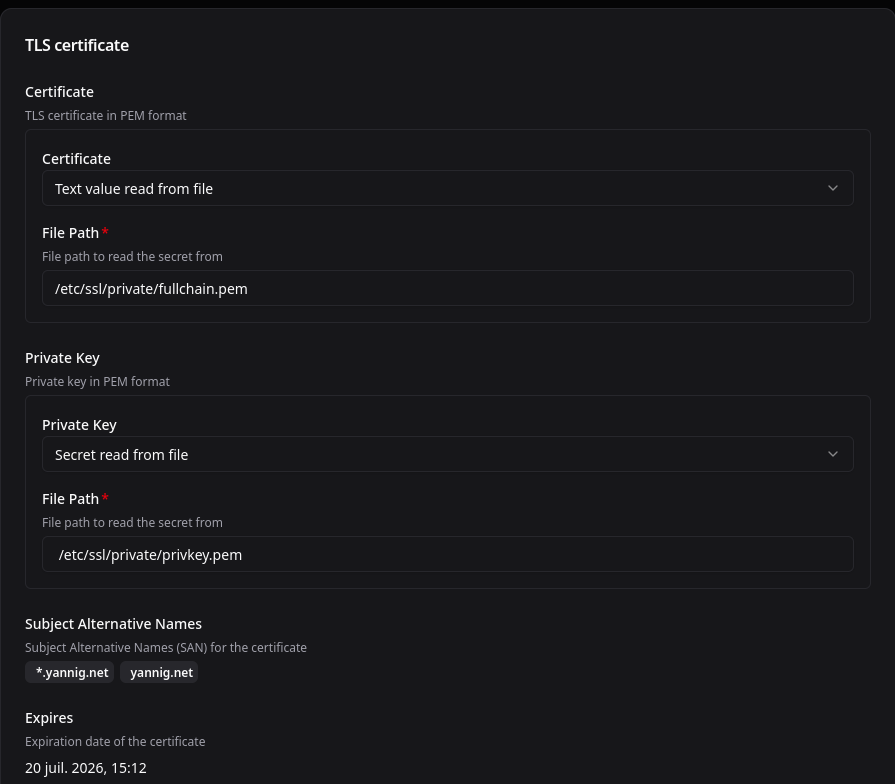Click 'Expiration date of the certificate' text

click(x=115, y=742)
